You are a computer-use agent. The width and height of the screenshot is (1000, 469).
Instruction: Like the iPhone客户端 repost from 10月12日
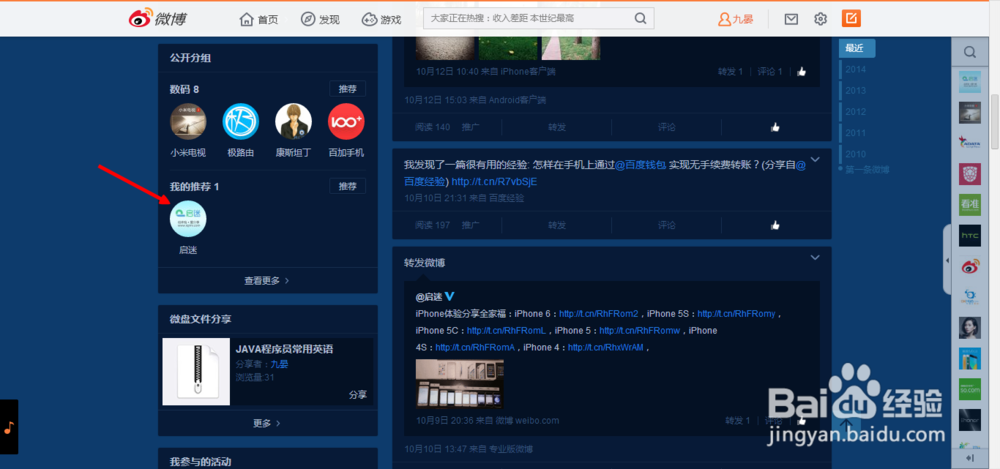pyautogui.click(x=802, y=71)
